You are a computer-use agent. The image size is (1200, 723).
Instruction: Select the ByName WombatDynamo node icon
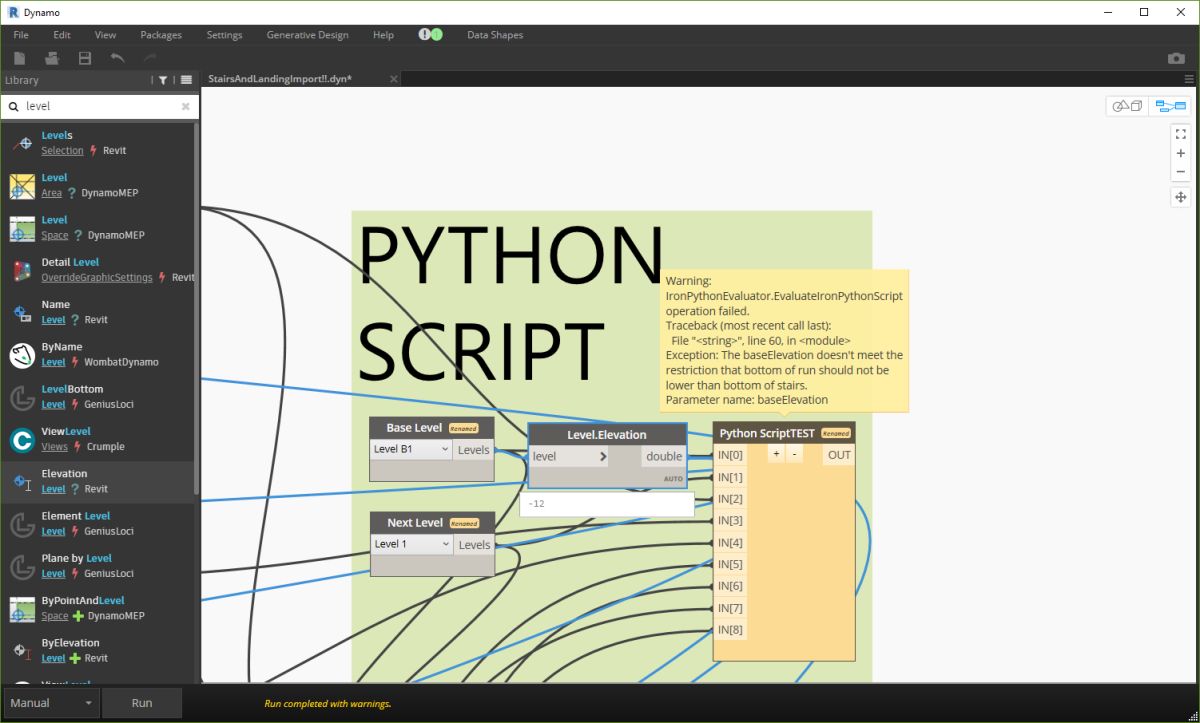pyautogui.click(x=22, y=355)
